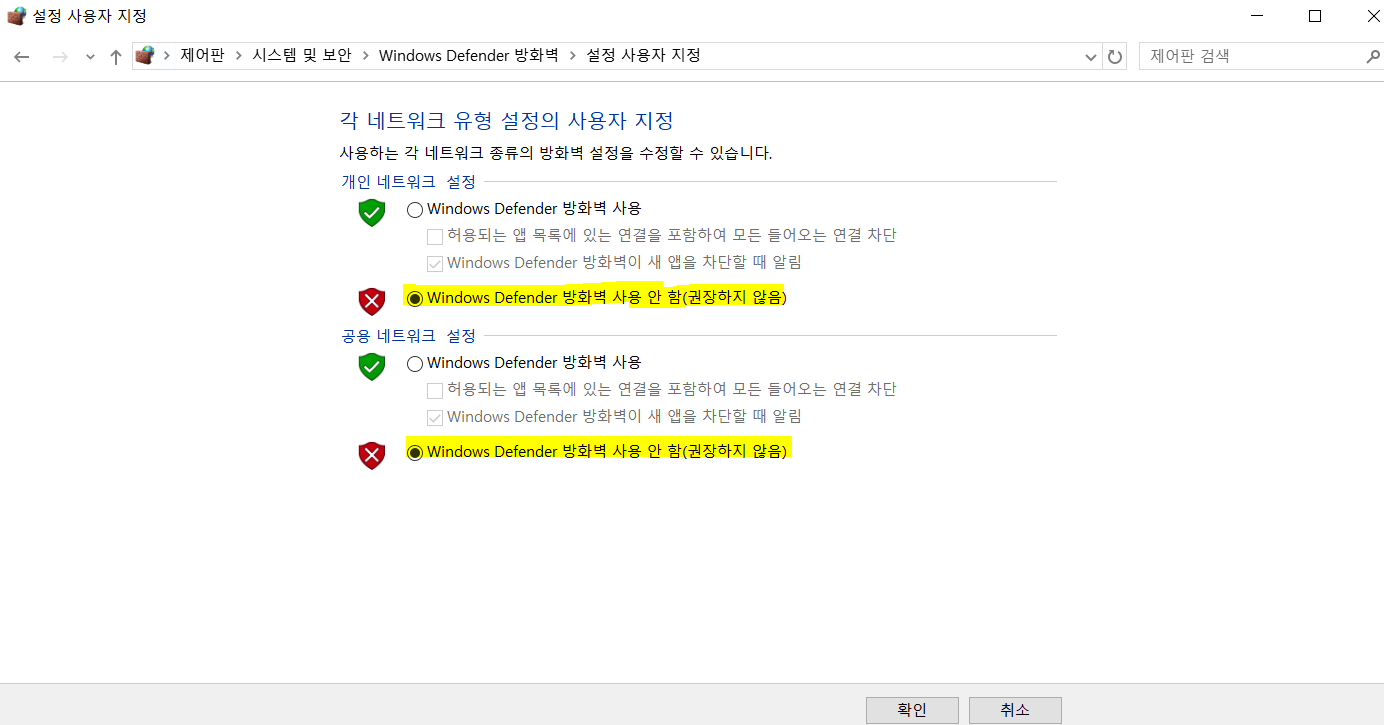Check block all incoming under 개인 네트워크
The width and height of the screenshot is (1384, 725).
tap(435, 237)
